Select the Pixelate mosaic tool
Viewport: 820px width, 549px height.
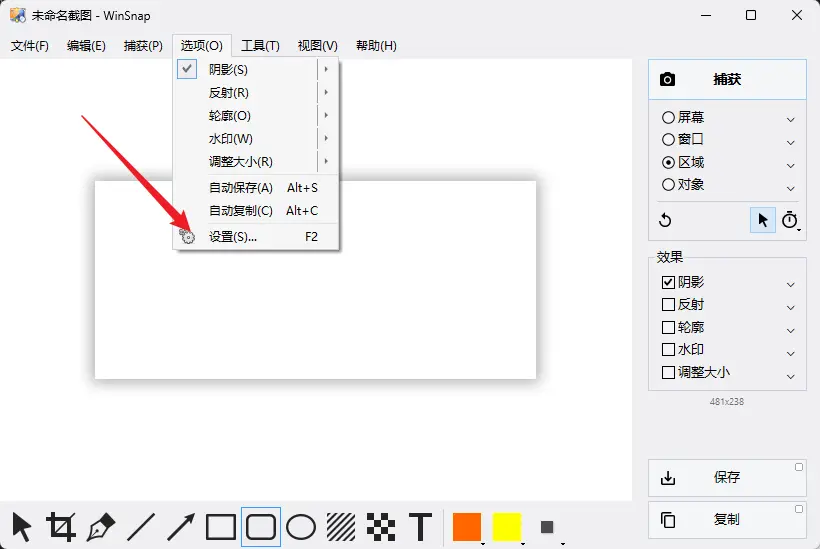point(381,527)
